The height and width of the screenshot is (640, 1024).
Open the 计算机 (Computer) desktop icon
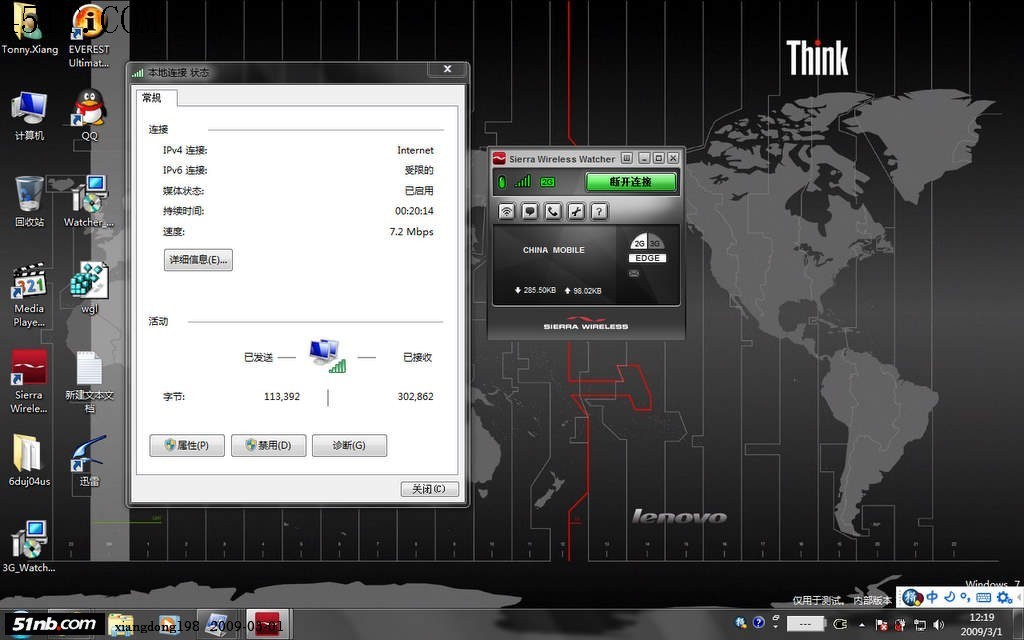click(x=29, y=115)
